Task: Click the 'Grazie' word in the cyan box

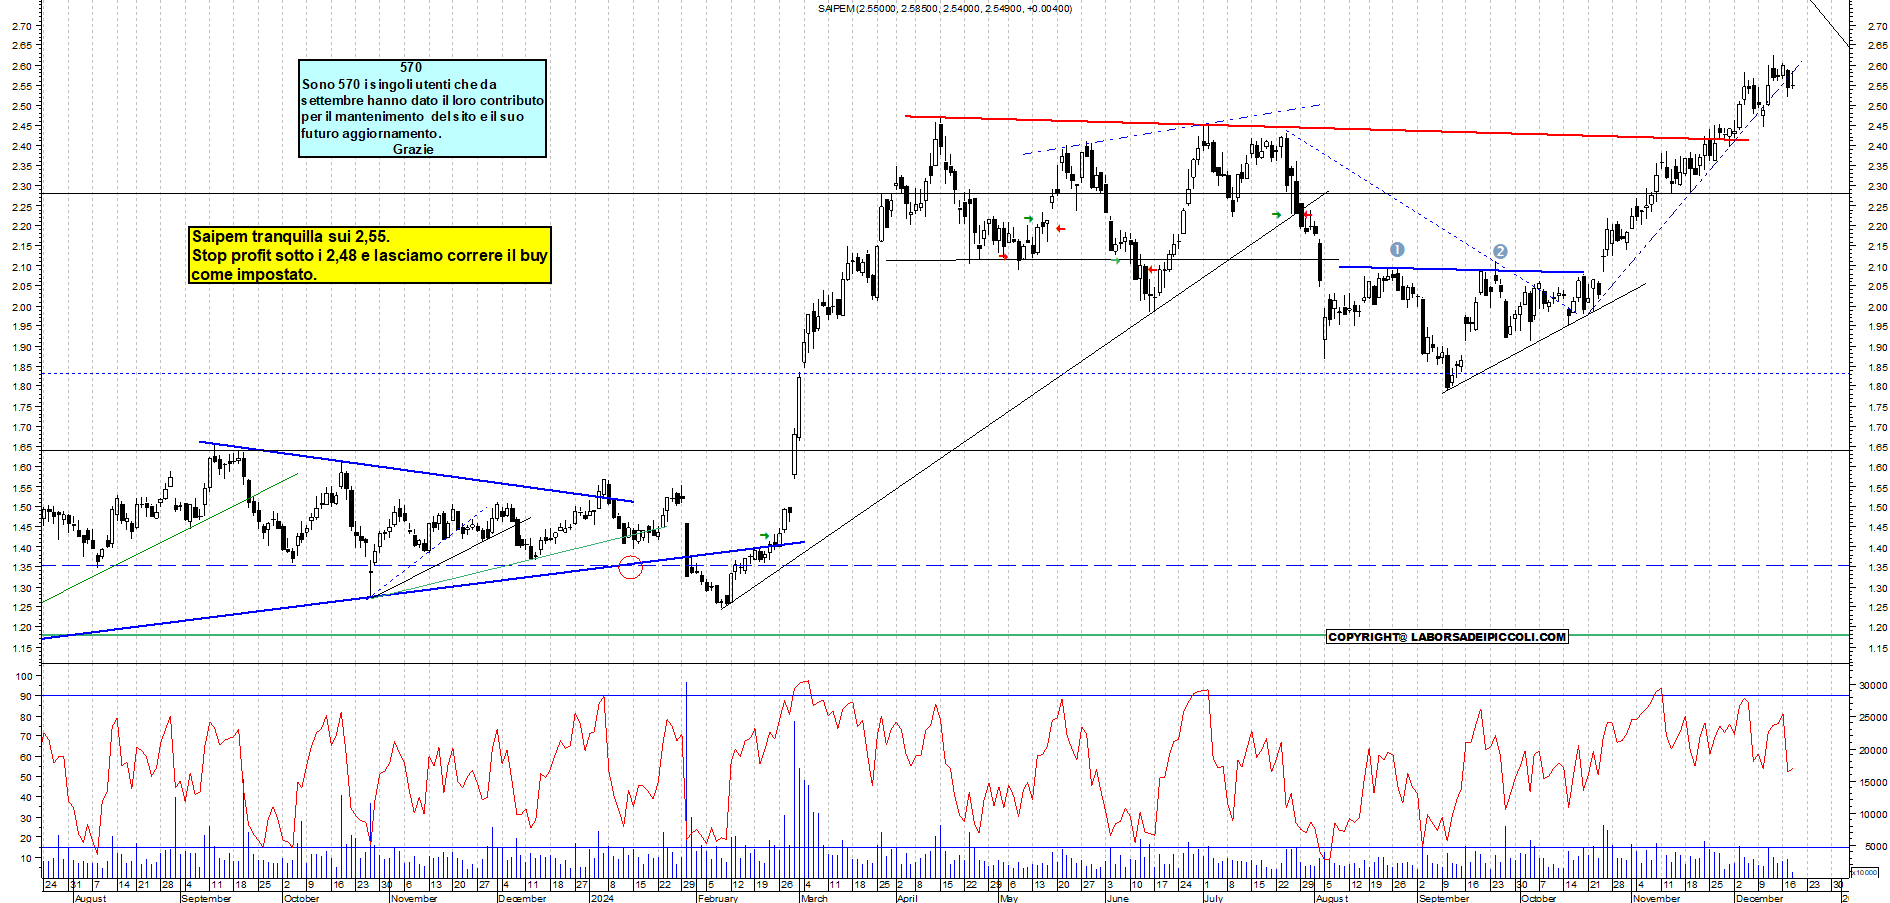Action: coord(413,149)
